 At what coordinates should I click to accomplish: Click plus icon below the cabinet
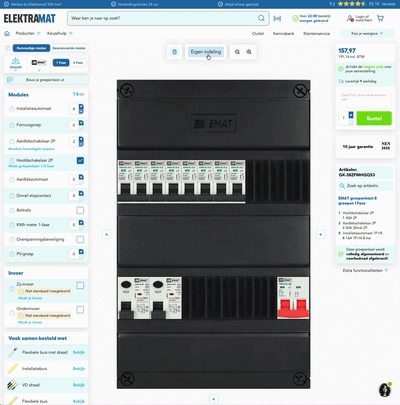213,399
